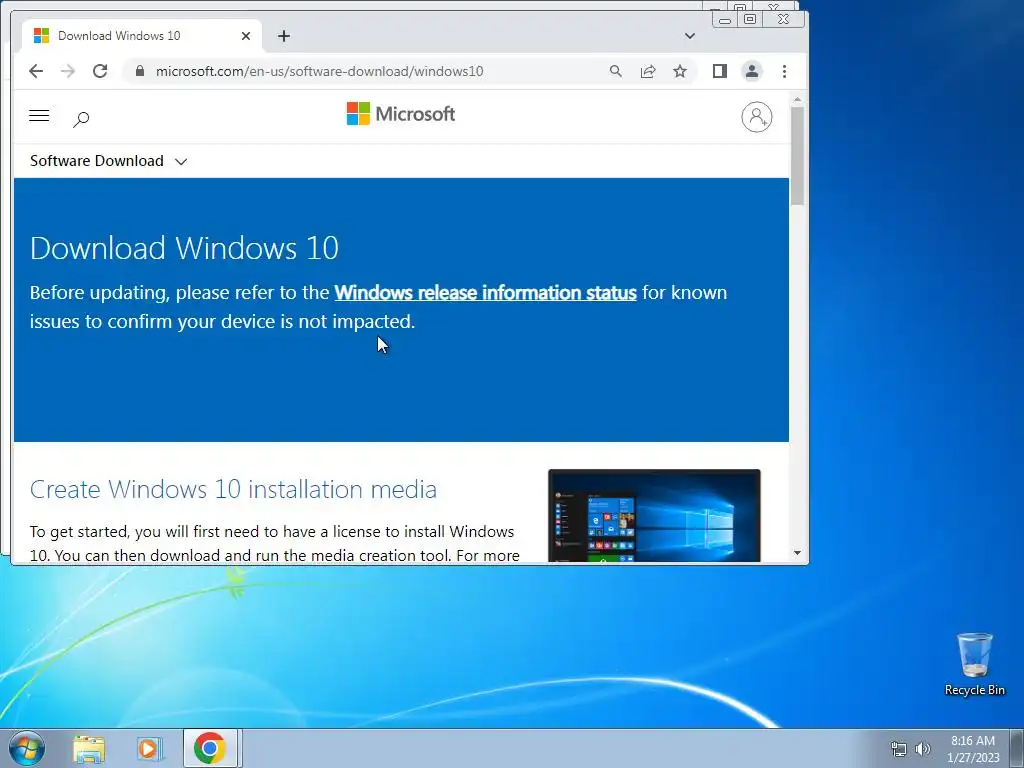
Task: Open a new tab with plus button
Action: click(x=283, y=36)
